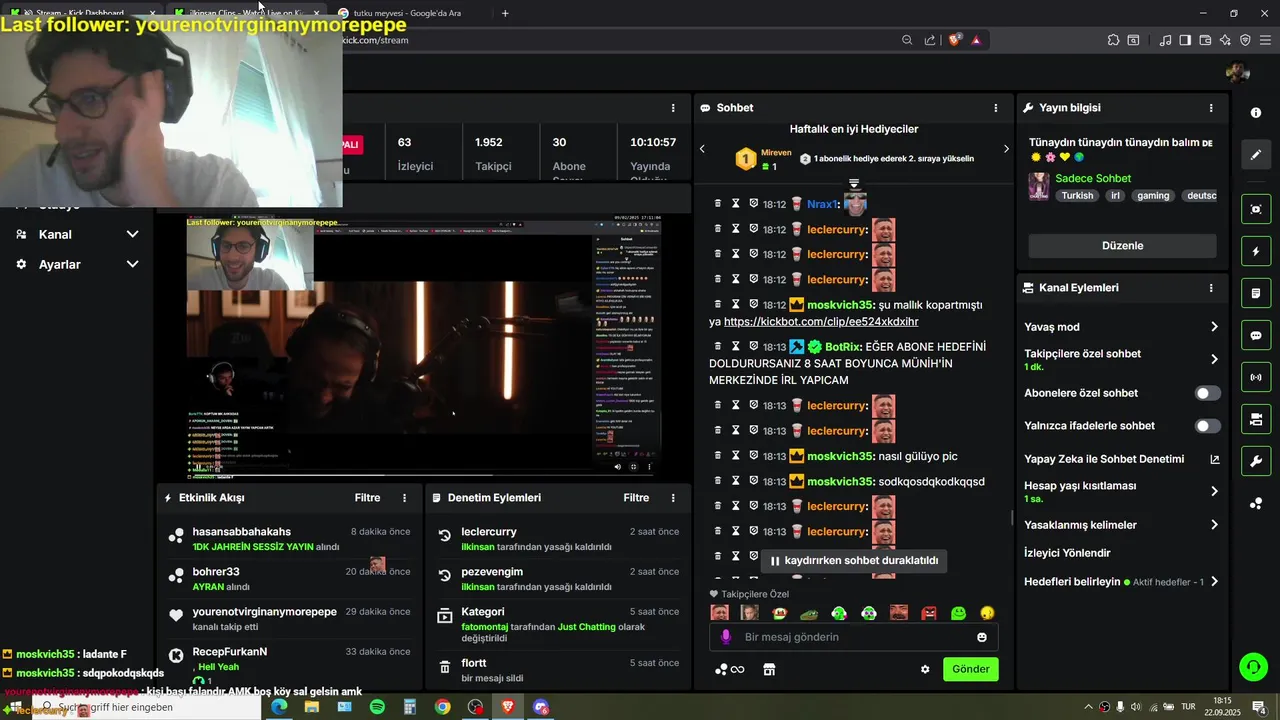Select the green smiley follower emote

point(958,613)
